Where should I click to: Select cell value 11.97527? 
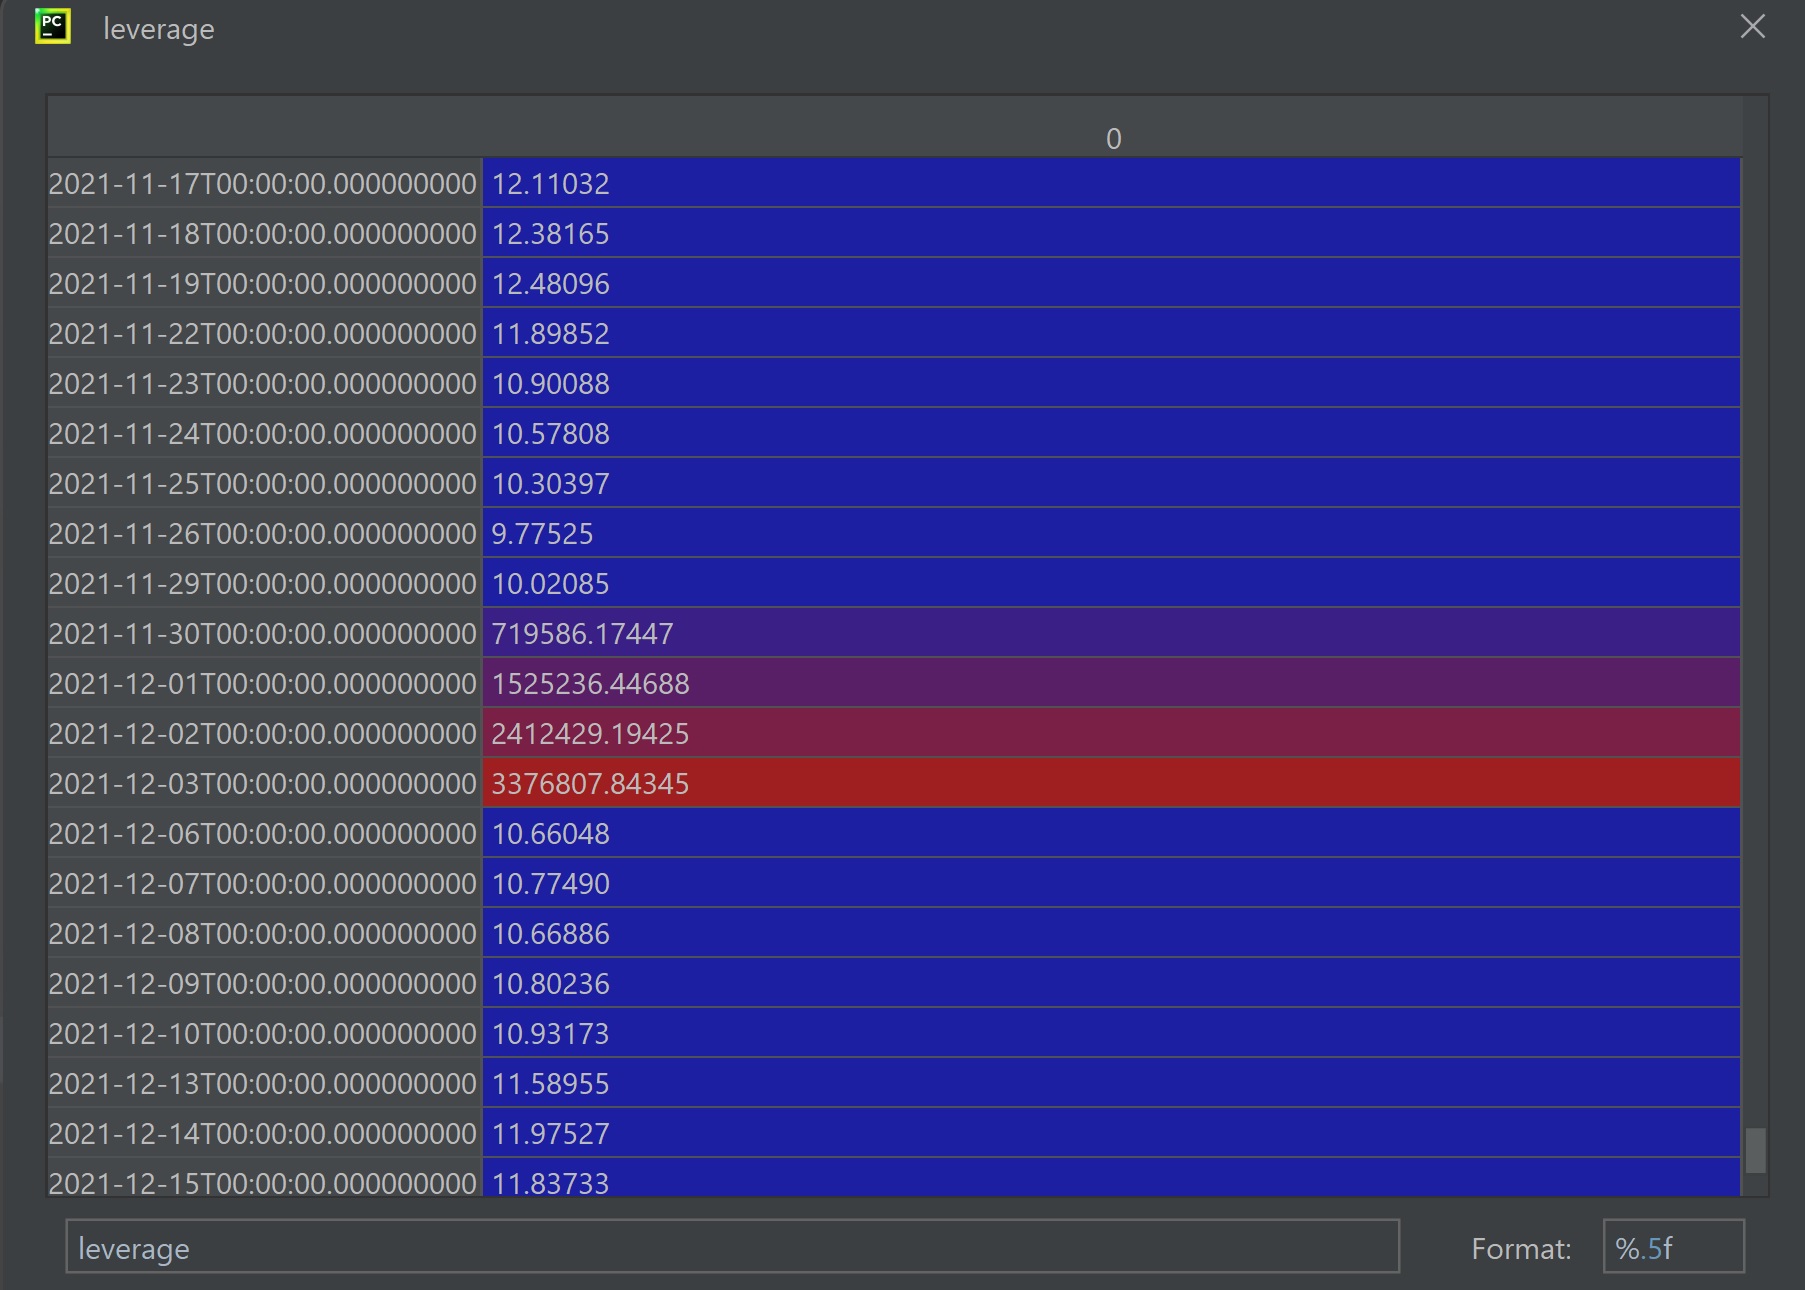[1111, 1133]
